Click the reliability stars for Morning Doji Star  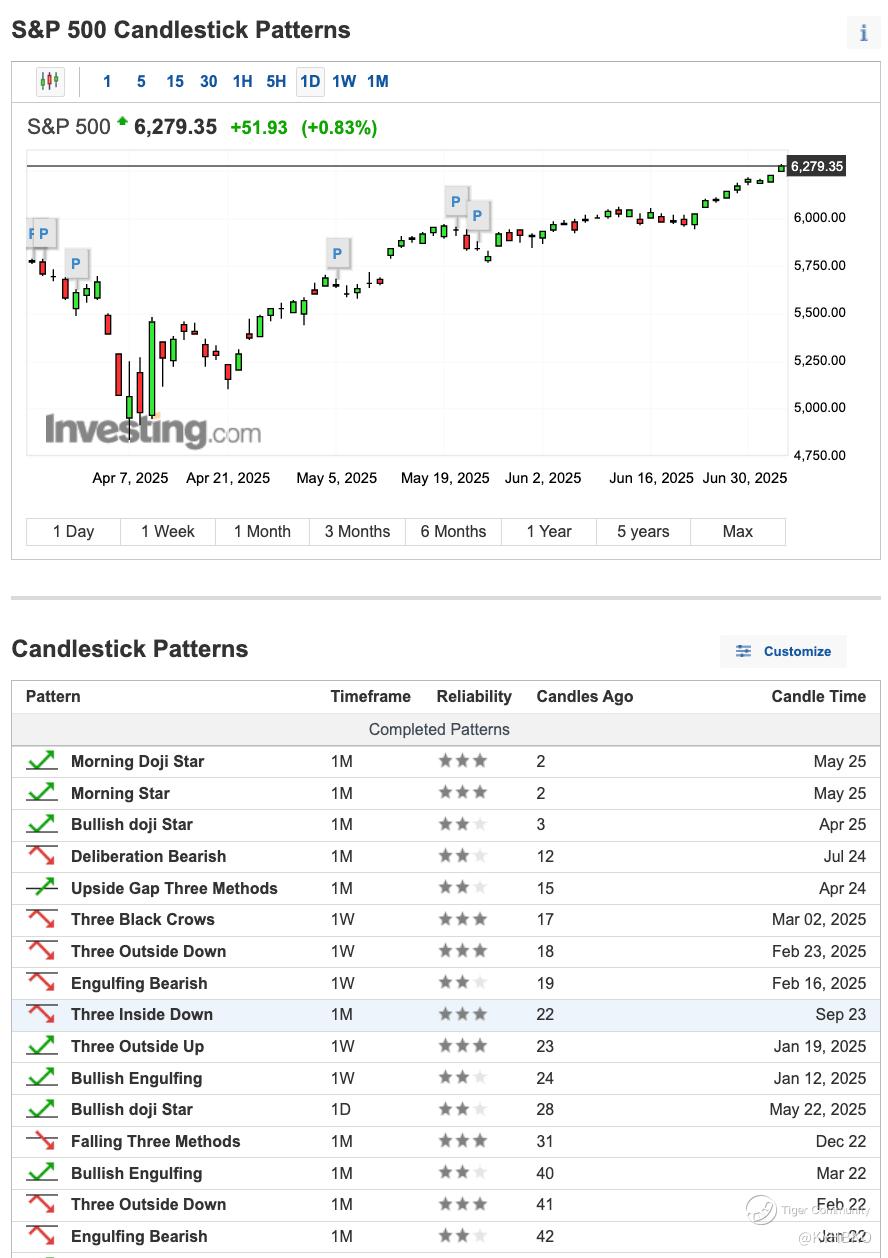click(463, 761)
